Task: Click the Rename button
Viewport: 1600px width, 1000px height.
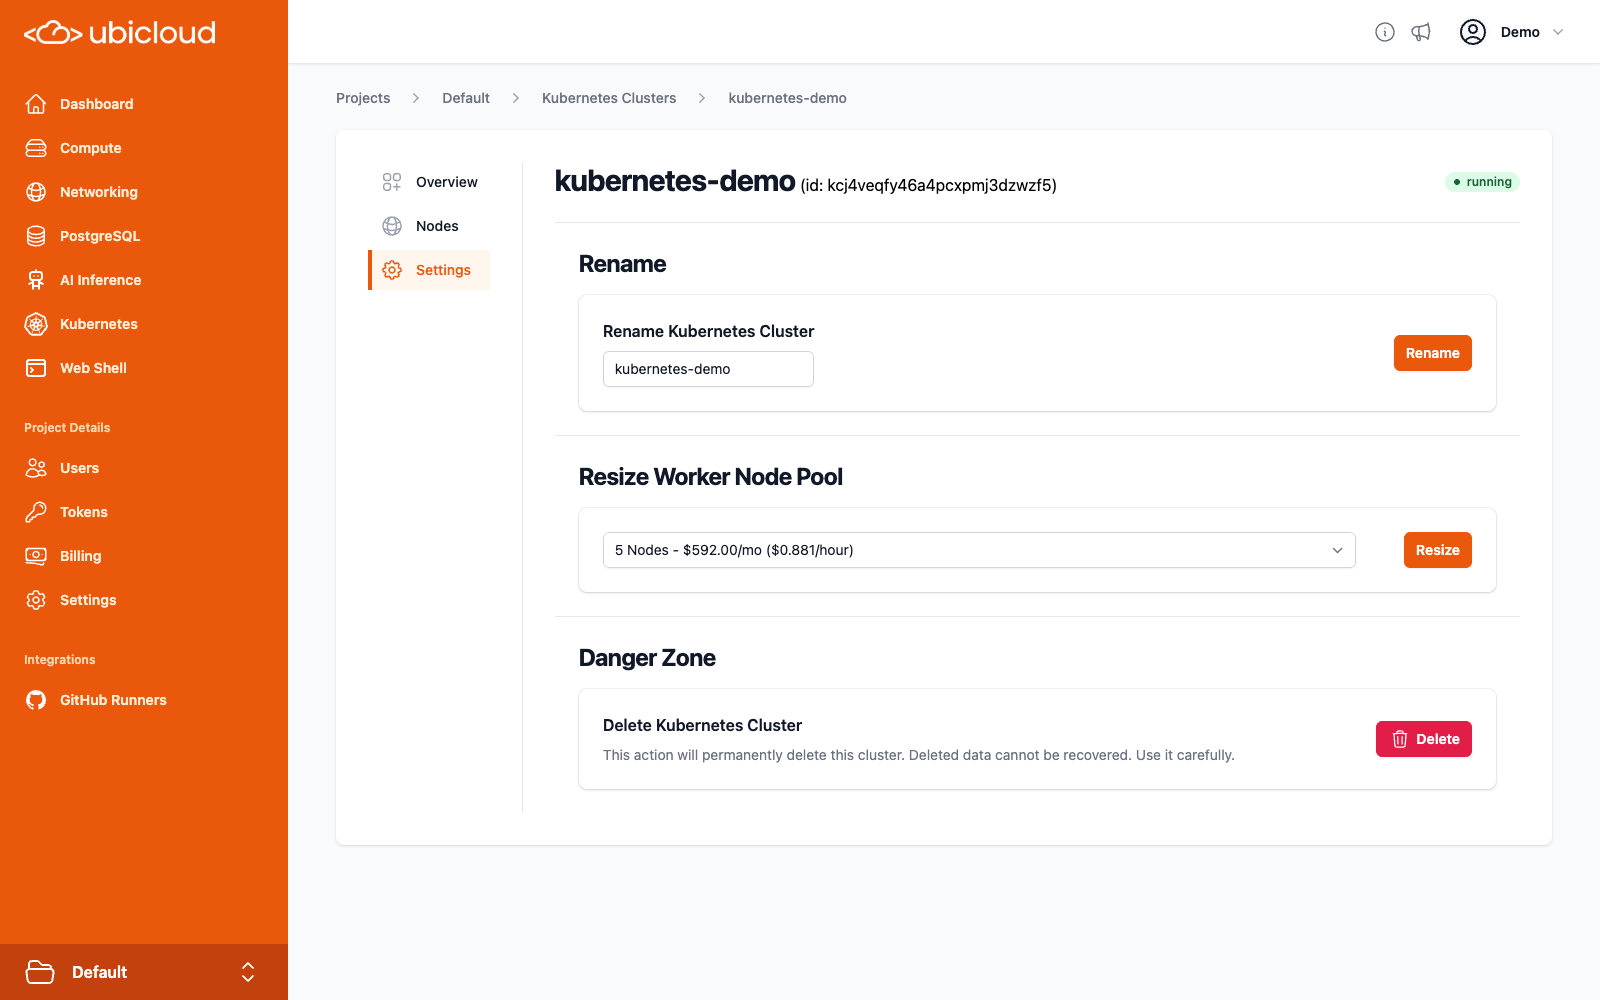Action: coord(1432,352)
